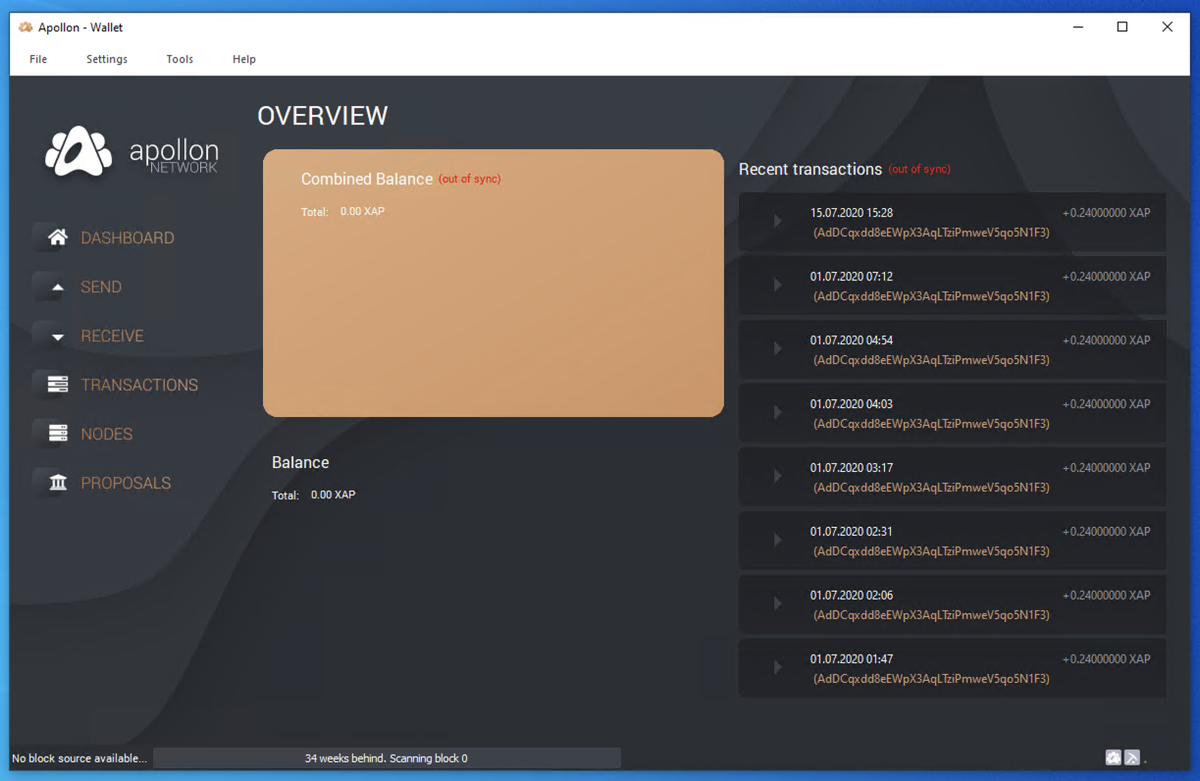Viewport: 1200px width, 781px height.
Task: Click the Combined Balance card
Action: [x=493, y=283]
